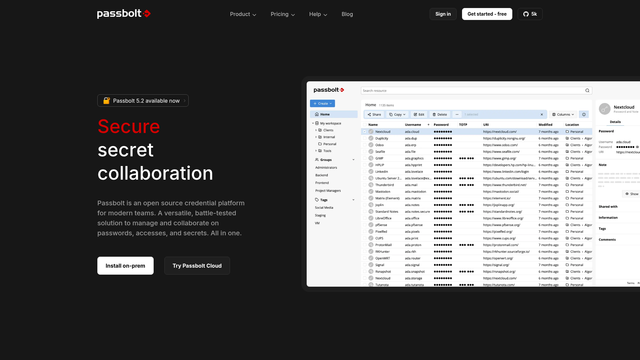The height and width of the screenshot is (360, 640).
Task: Go to the Blog page
Action: 347,14
